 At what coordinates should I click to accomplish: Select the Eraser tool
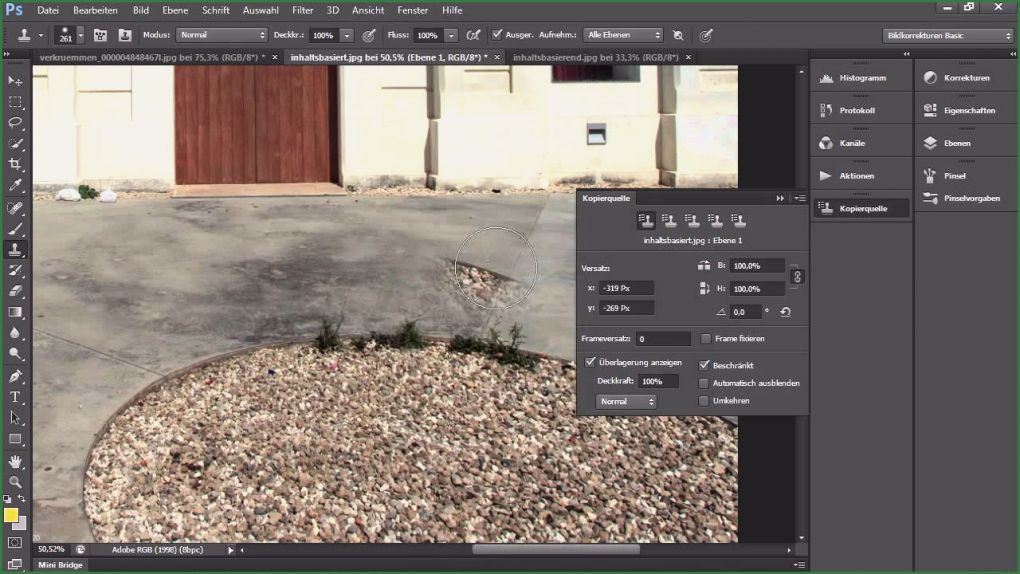coord(15,292)
